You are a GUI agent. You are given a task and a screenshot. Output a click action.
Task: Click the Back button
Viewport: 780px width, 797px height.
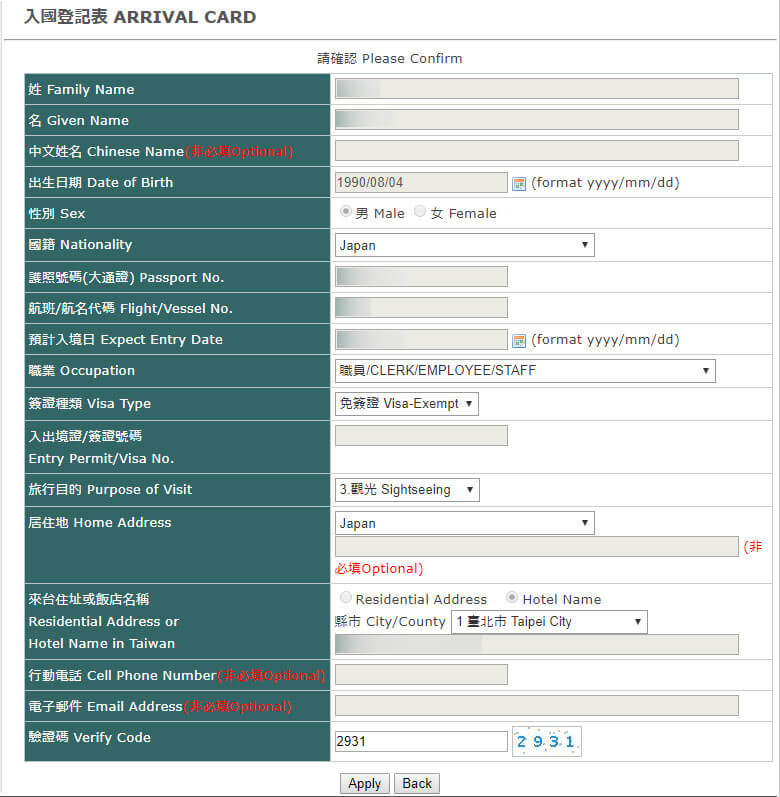pyautogui.click(x=417, y=783)
